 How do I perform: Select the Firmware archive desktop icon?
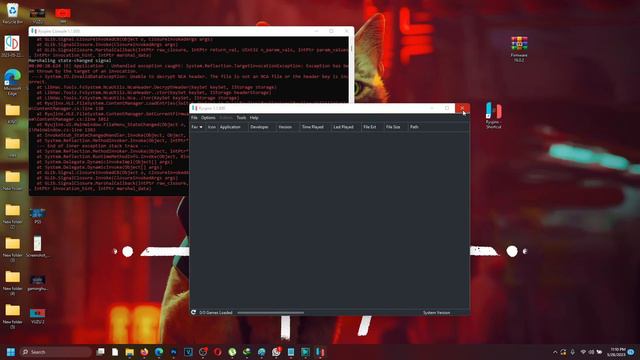519,49
